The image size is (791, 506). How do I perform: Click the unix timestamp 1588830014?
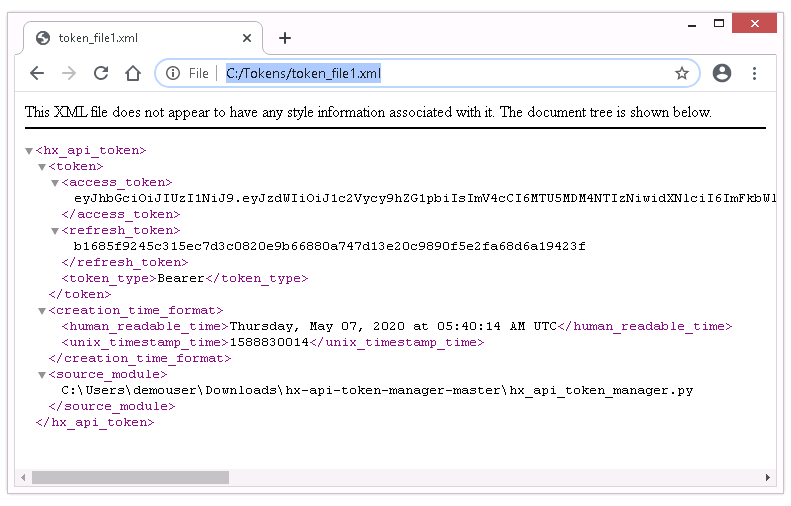click(269, 343)
